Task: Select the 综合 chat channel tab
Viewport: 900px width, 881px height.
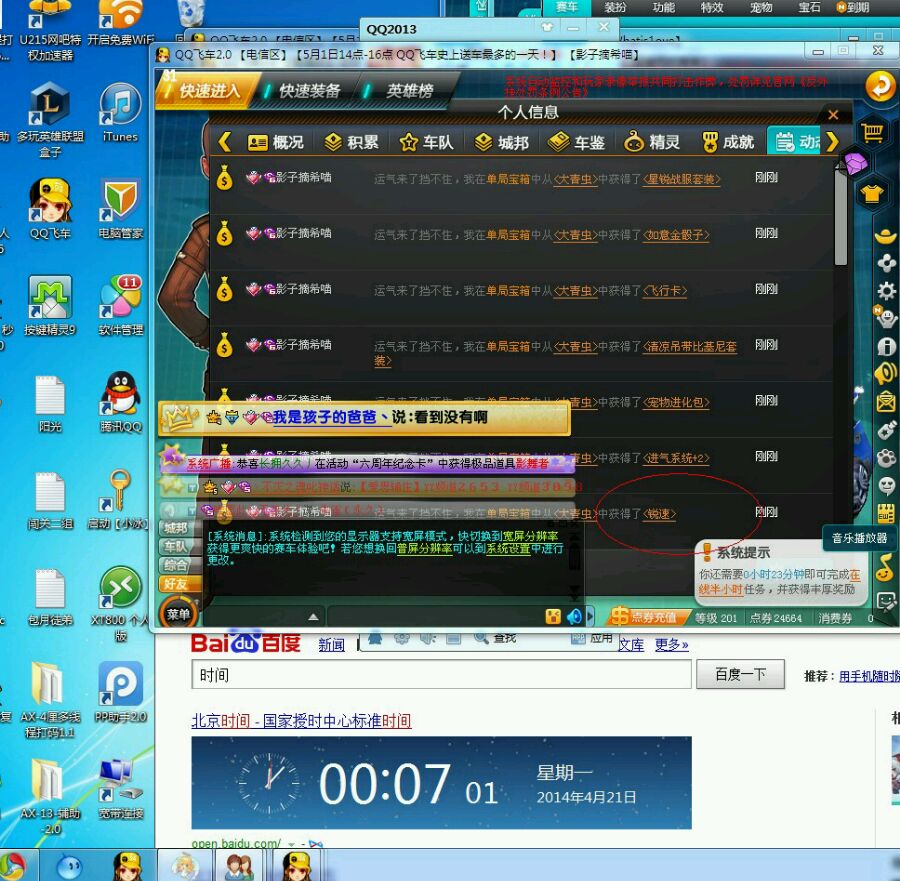Action: click(178, 565)
